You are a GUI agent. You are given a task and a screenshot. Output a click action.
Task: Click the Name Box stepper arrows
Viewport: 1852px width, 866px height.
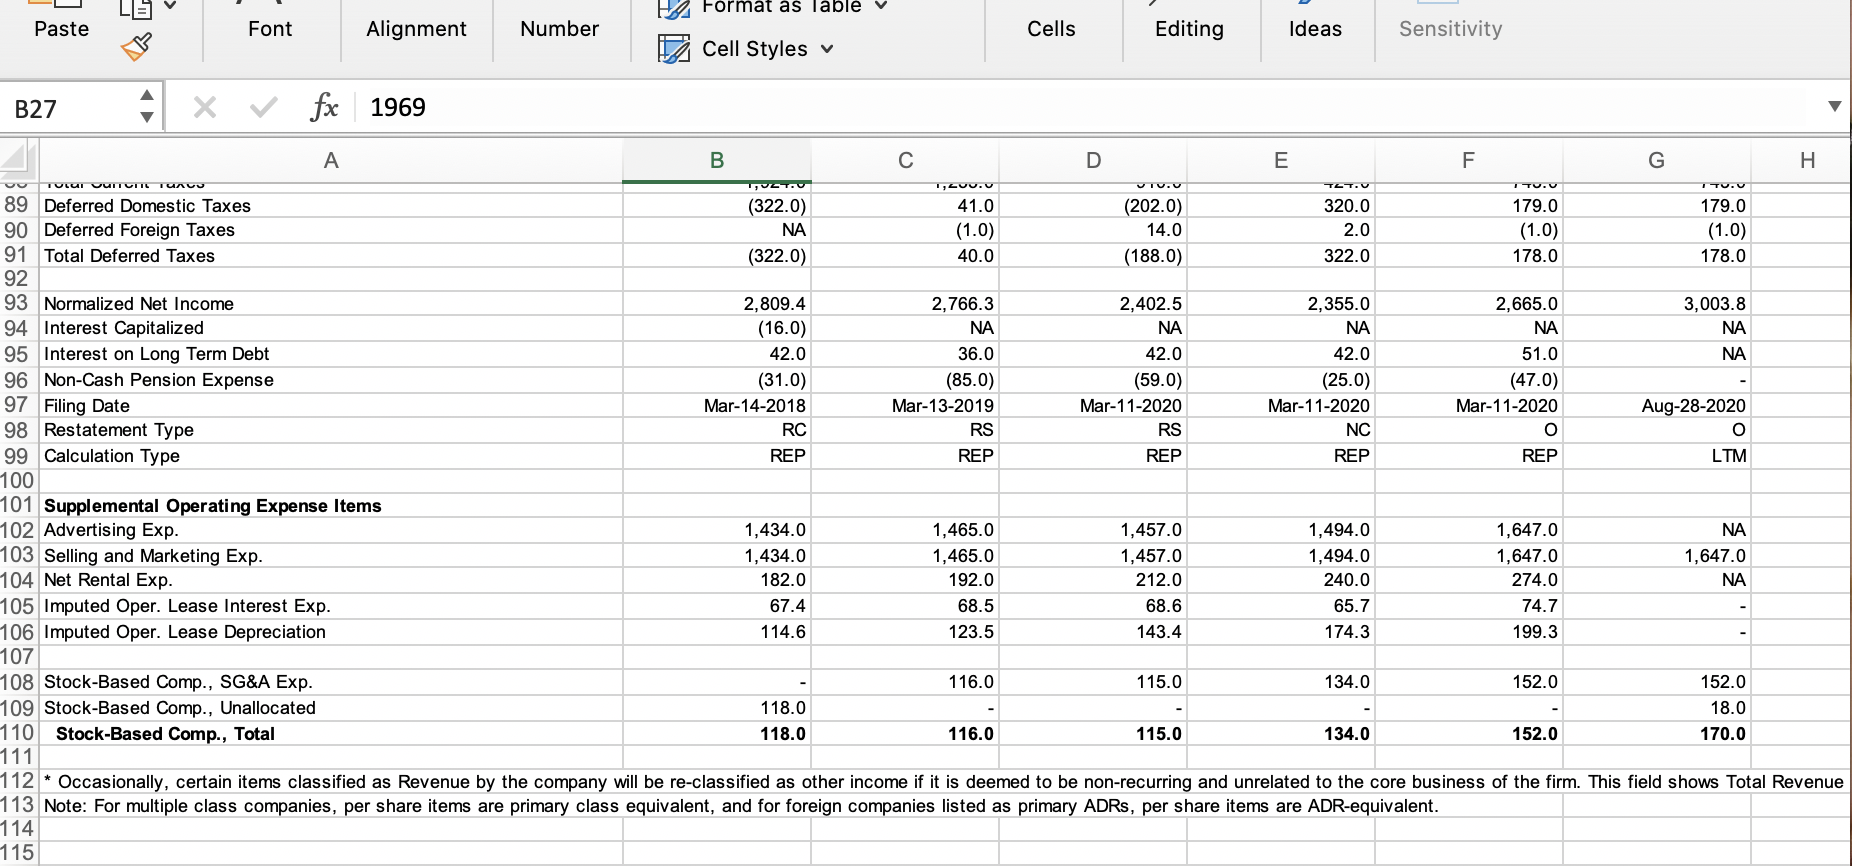[147, 106]
